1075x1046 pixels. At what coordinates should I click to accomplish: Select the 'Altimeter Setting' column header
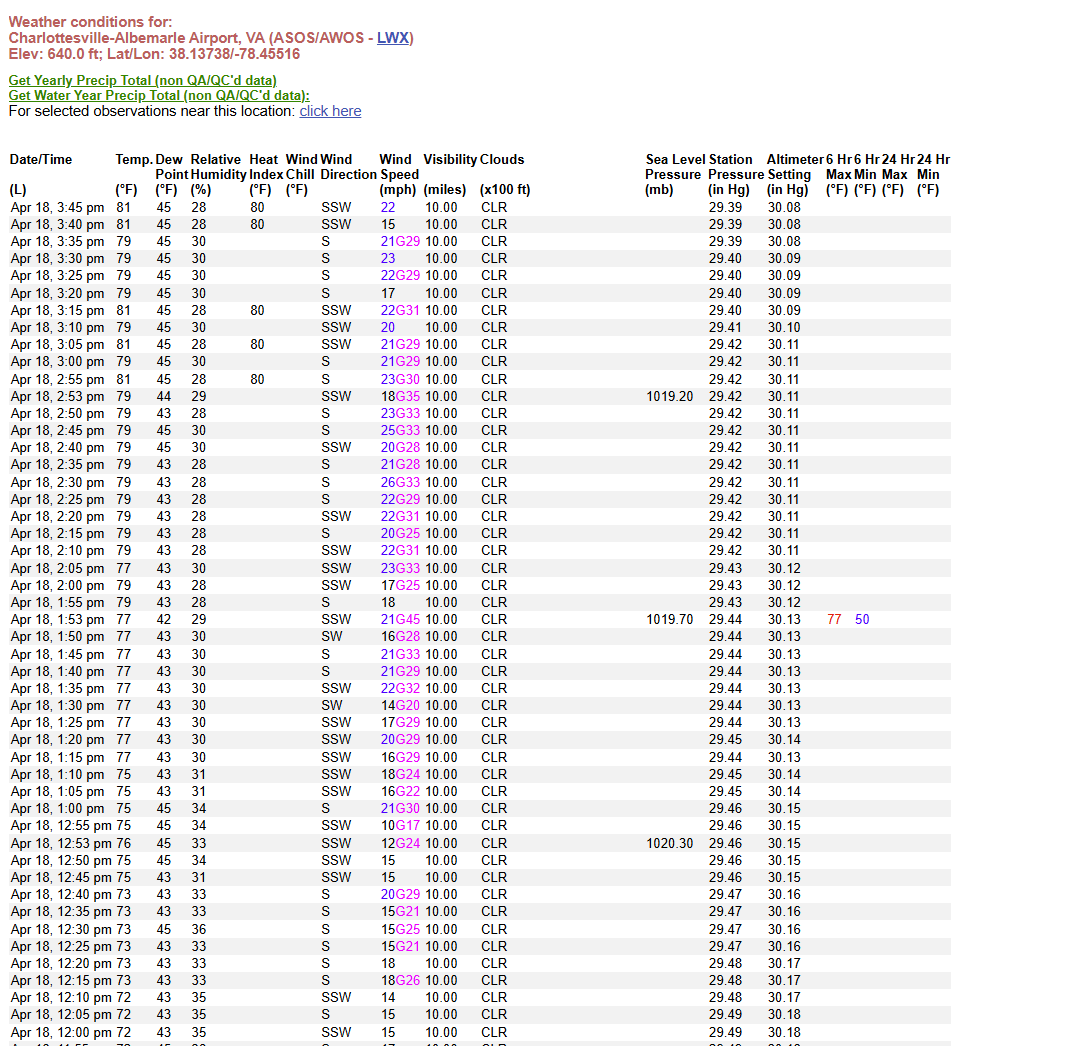point(795,167)
